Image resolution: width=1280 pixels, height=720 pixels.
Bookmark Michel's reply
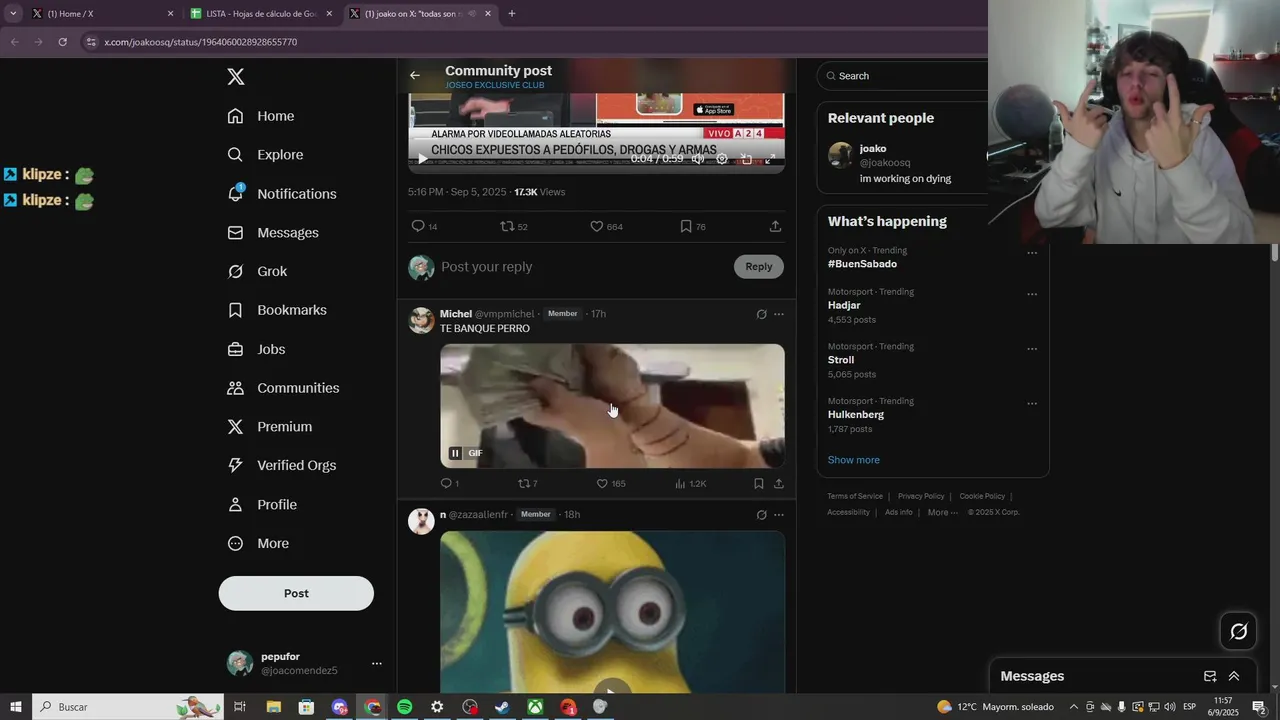pos(759,483)
